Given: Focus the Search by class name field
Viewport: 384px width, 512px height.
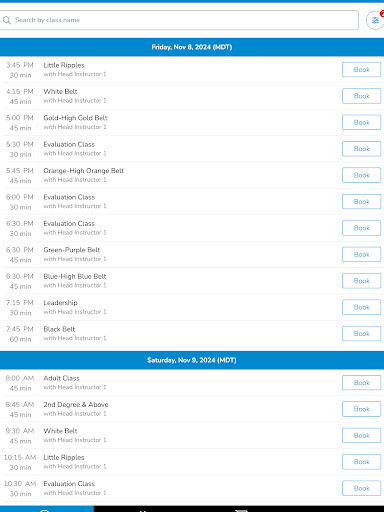Looking at the screenshot, I should [x=179, y=20].
